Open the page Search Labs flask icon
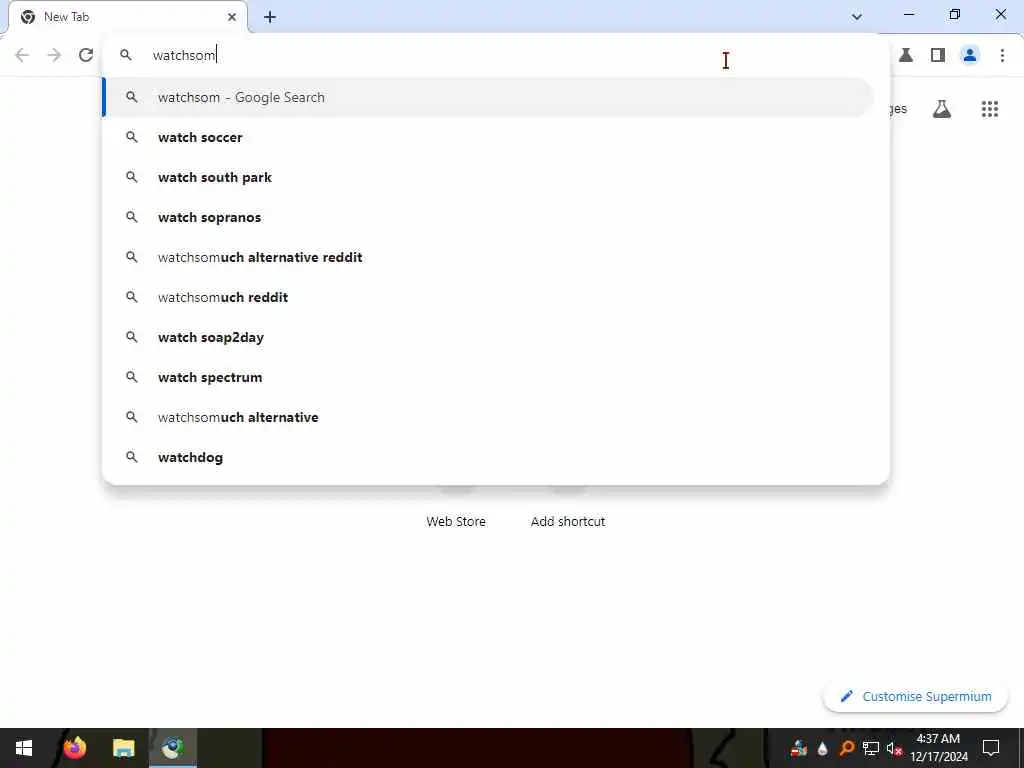1024x768 pixels. pyautogui.click(x=942, y=109)
